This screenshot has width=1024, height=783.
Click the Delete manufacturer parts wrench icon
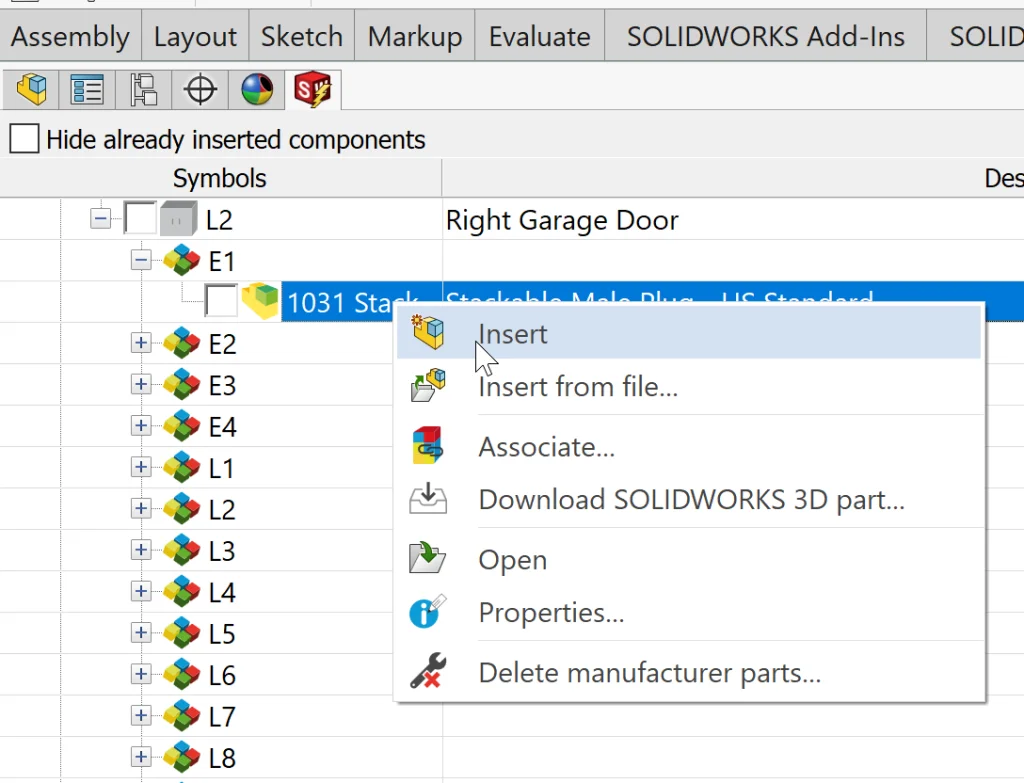428,673
